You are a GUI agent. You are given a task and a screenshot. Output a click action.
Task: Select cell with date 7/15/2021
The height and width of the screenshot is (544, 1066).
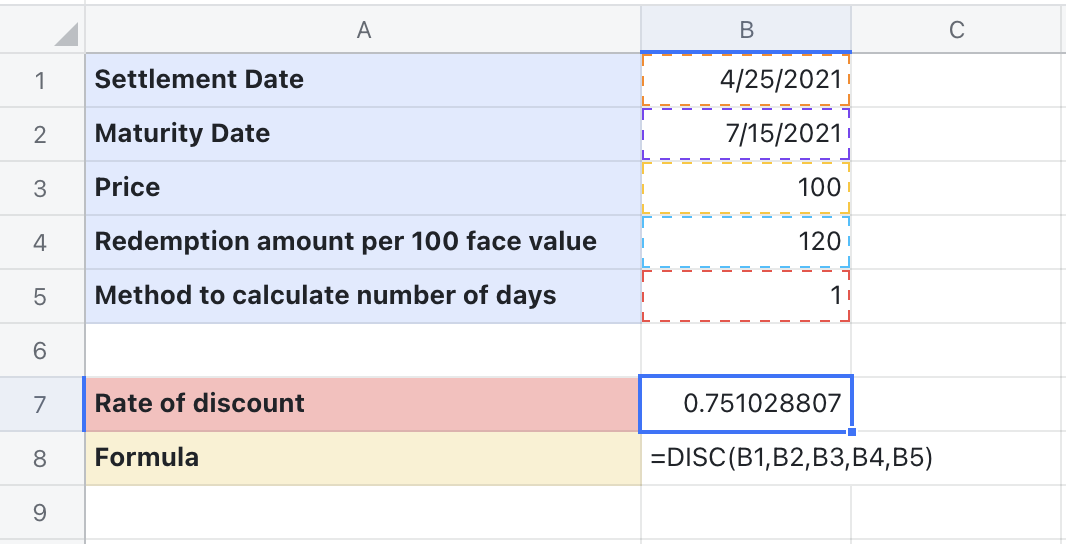click(x=746, y=134)
